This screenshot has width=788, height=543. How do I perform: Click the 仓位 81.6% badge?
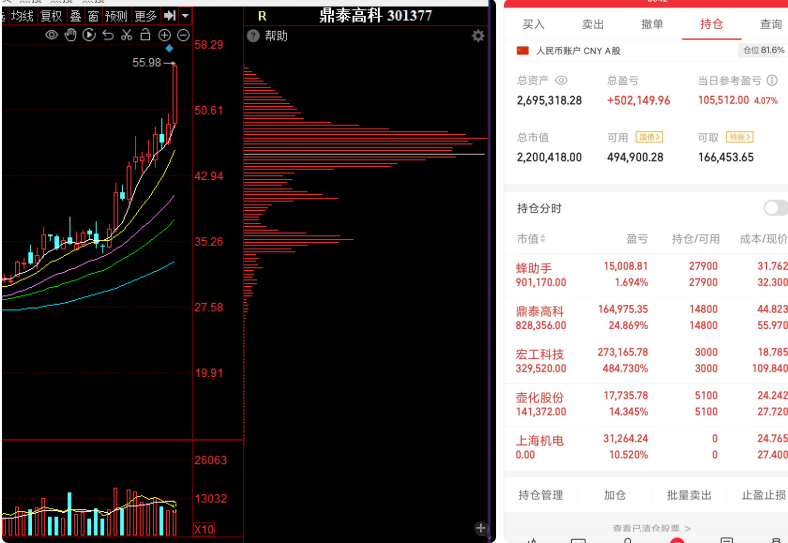point(763,50)
